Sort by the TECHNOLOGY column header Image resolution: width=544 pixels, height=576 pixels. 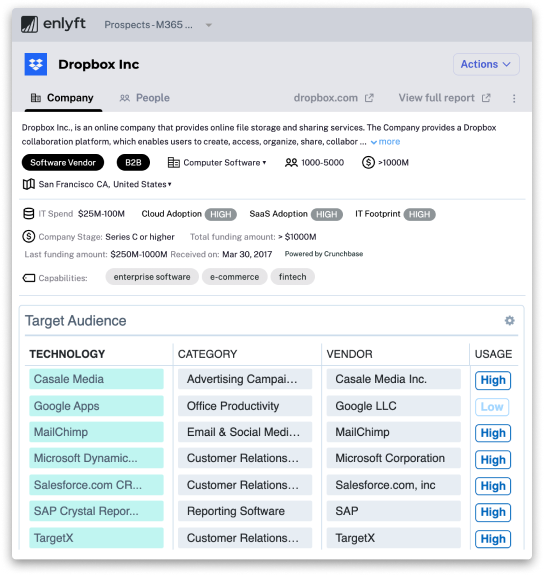click(67, 354)
